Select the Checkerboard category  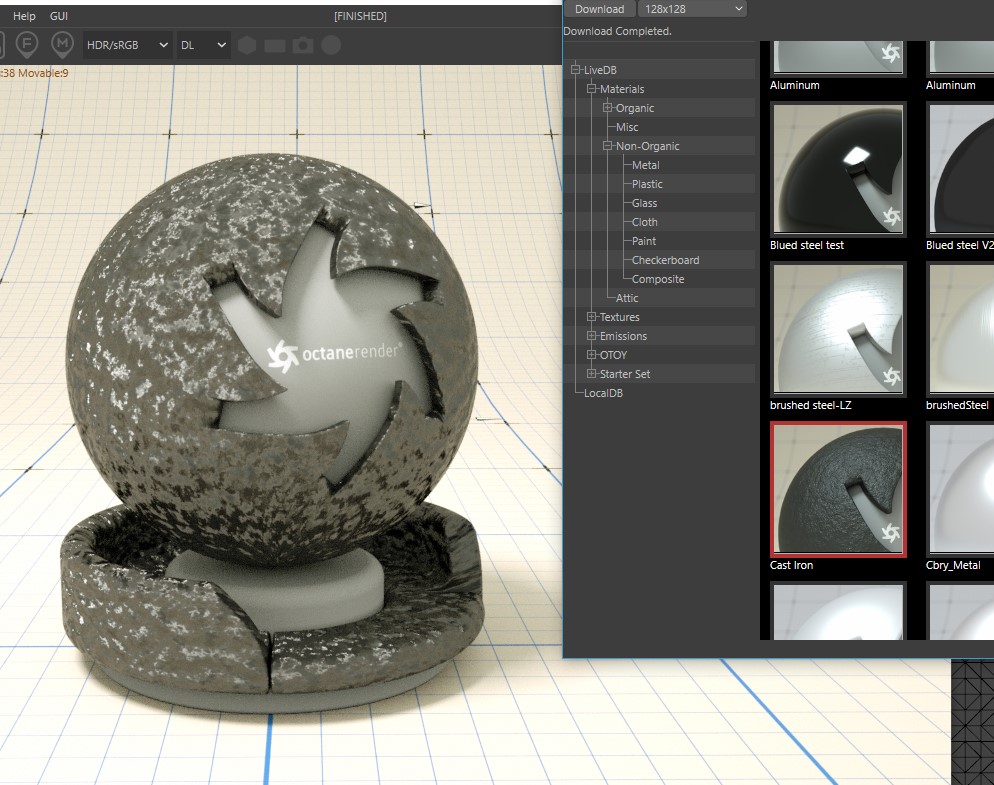(666, 260)
